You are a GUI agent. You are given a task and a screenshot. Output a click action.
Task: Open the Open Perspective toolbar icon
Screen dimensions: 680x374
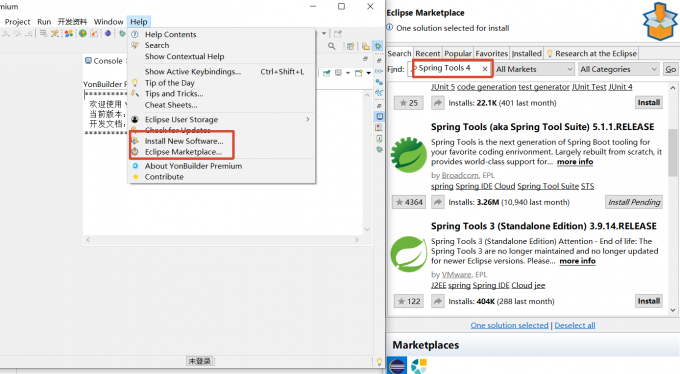click(x=350, y=46)
